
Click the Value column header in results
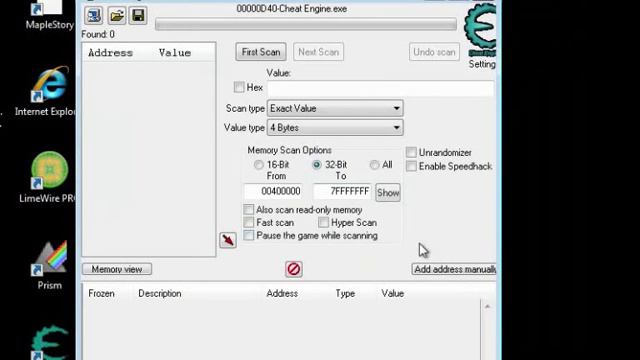point(175,53)
